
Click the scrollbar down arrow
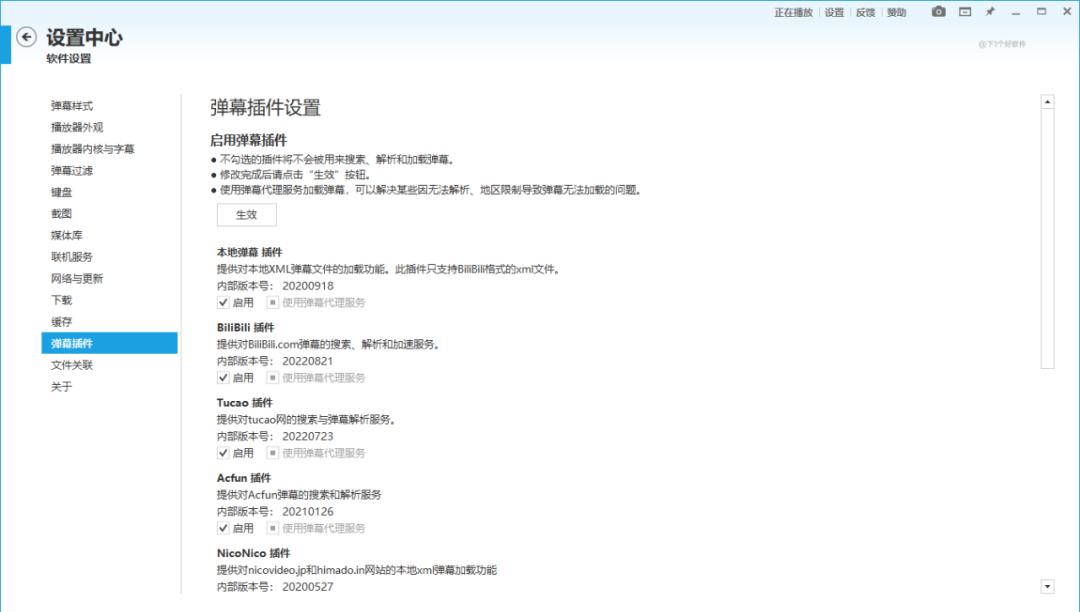(1047, 587)
